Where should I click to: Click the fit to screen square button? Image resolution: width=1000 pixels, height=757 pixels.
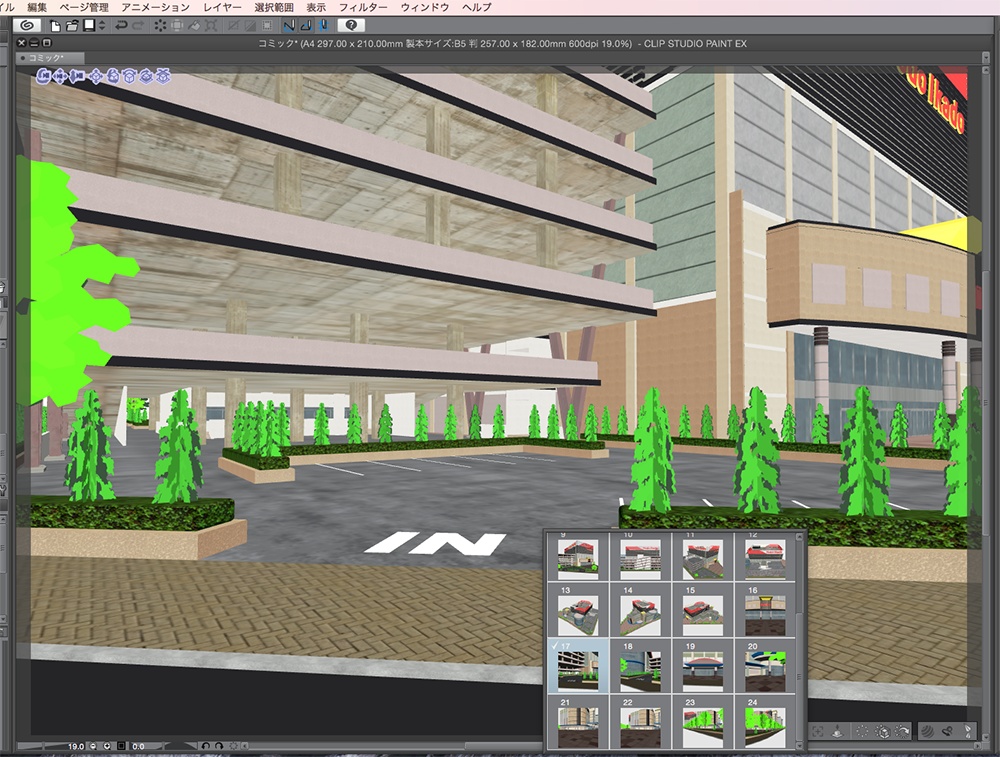tap(121, 746)
